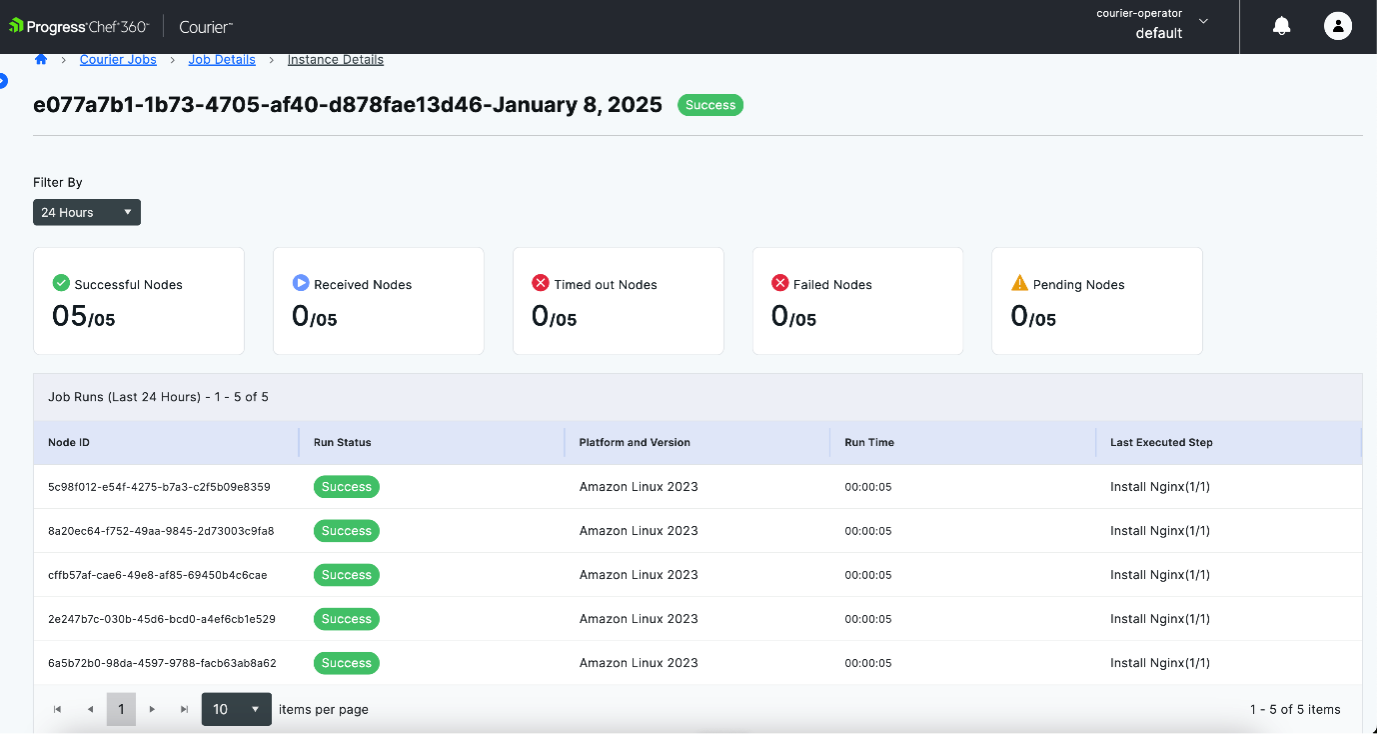Open the 24 Hours filter dropdown
The height and width of the screenshot is (736, 1381).
click(87, 212)
